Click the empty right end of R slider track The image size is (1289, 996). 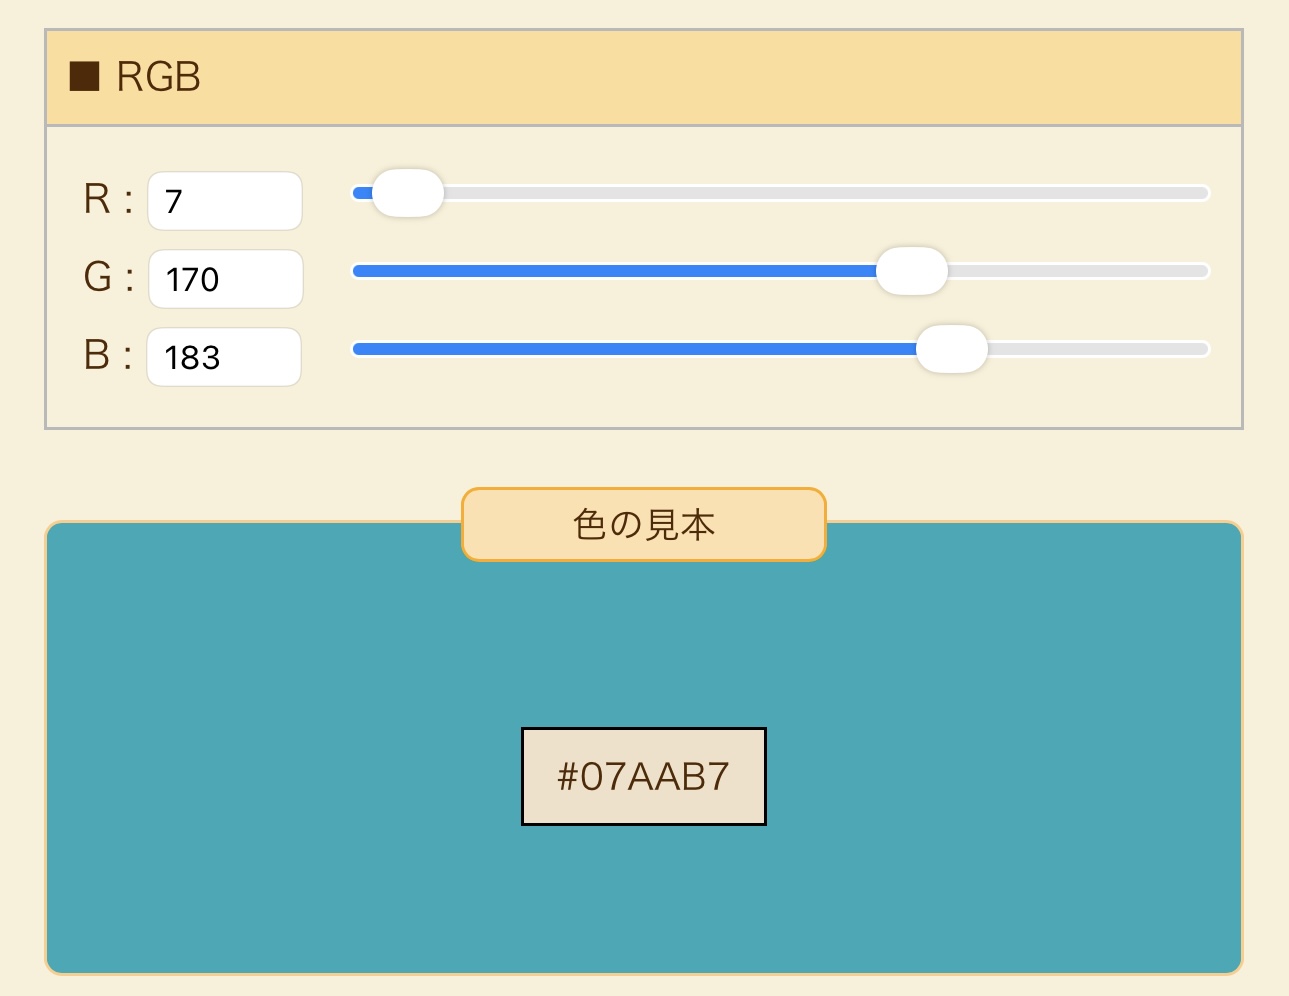pyautogui.click(x=1150, y=193)
